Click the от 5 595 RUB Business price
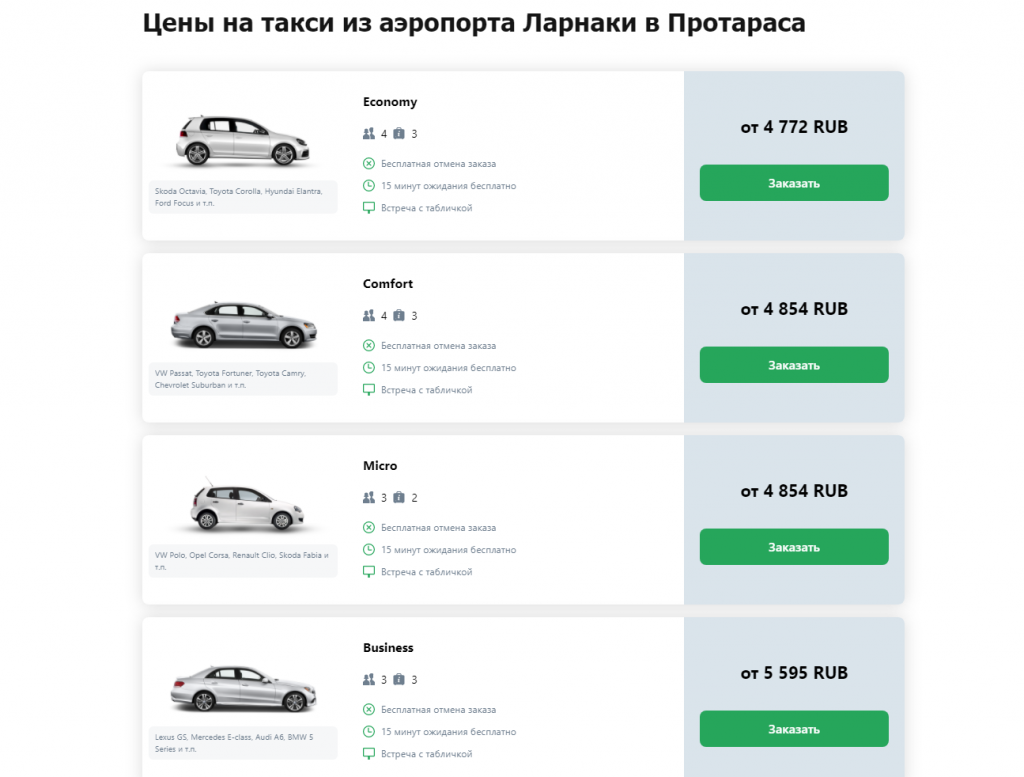This screenshot has width=1024, height=777. (793, 673)
